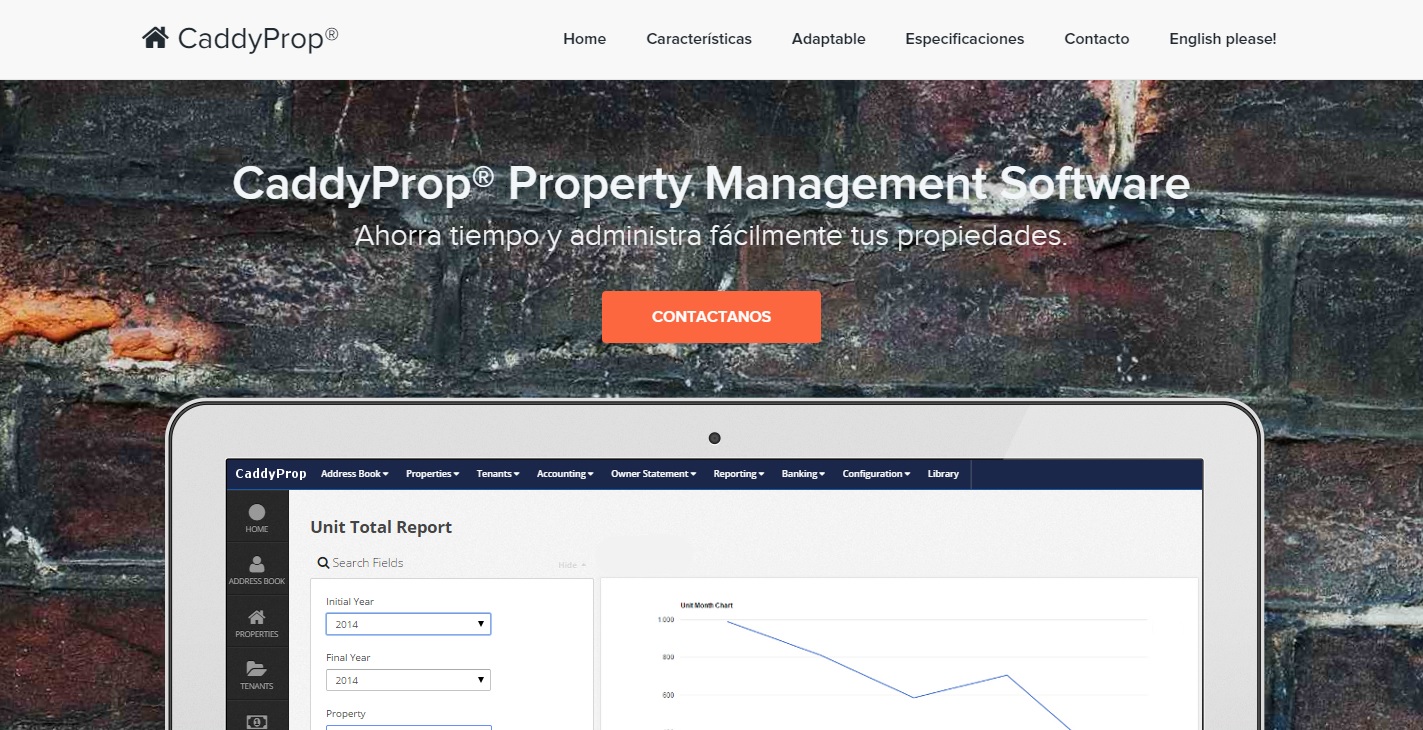Expand the Owner Statement menu
Viewport: 1423px width, 730px height.
653,474
